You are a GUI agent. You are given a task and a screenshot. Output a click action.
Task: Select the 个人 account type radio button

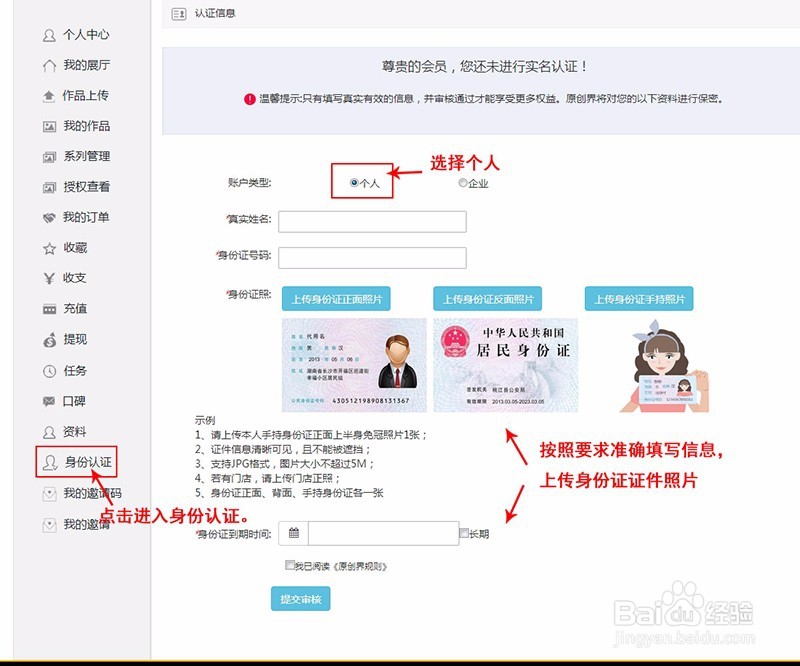coord(354,181)
